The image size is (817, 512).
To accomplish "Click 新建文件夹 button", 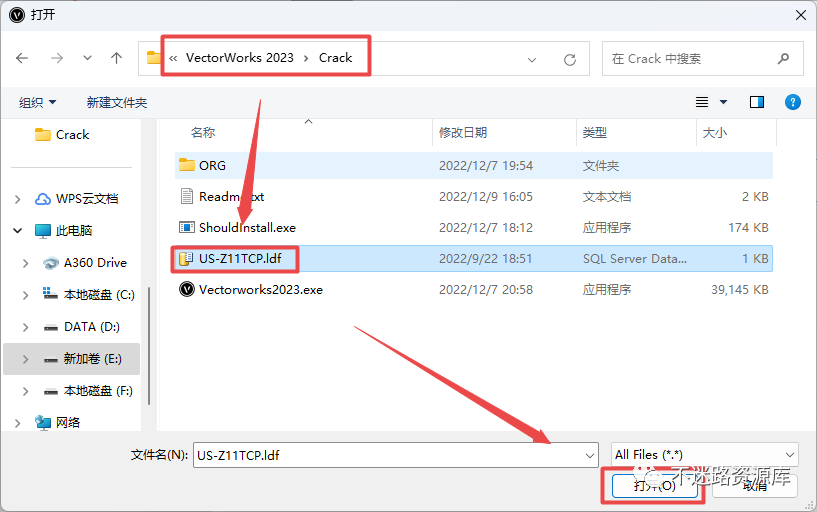I will [x=117, y=103].
